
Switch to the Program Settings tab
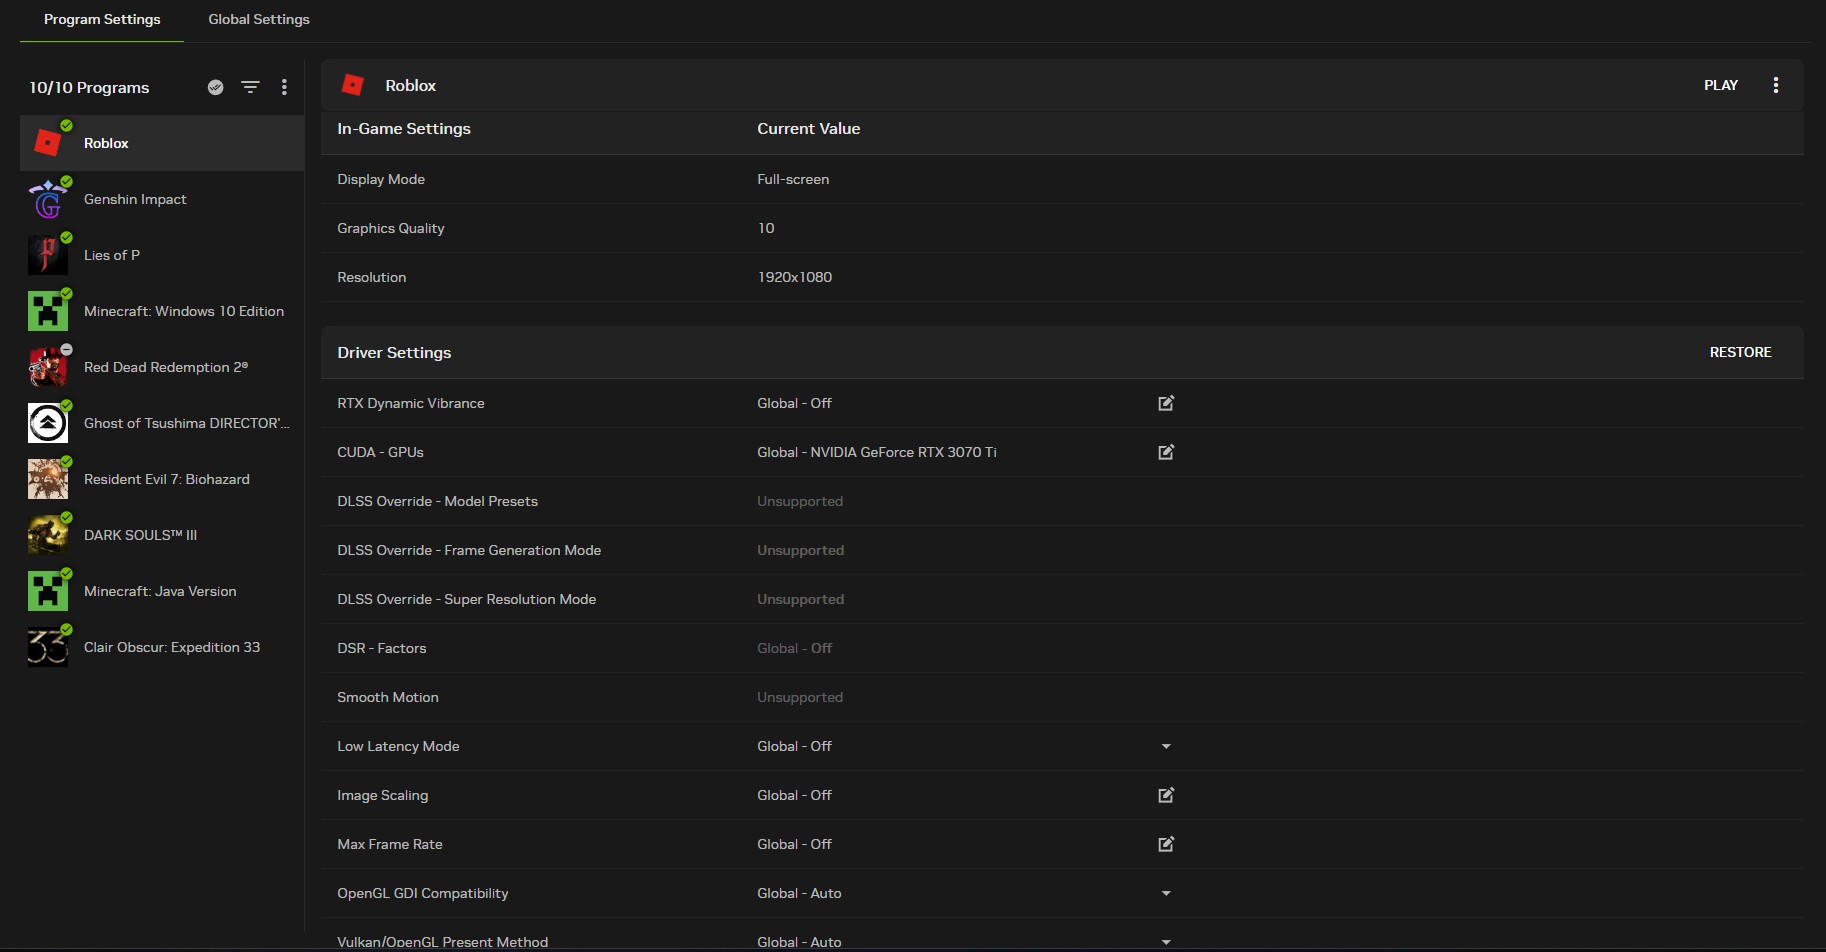tap(102, 19)
